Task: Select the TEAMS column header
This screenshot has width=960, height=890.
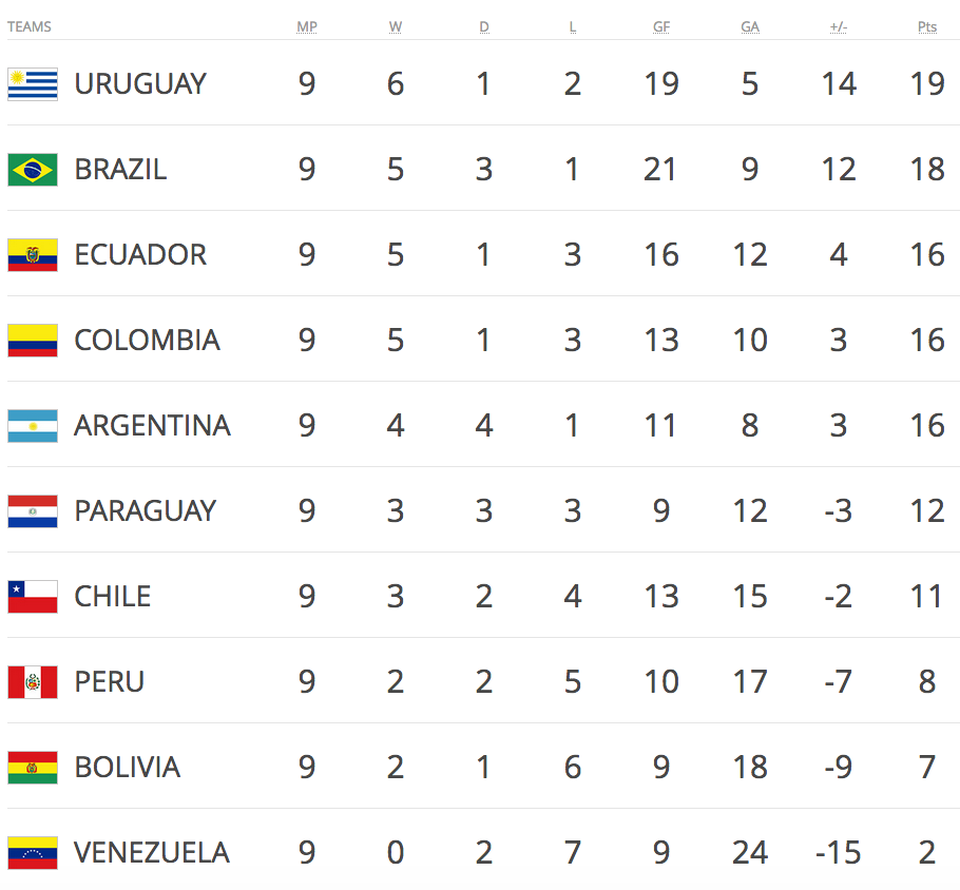Action: 29,27
